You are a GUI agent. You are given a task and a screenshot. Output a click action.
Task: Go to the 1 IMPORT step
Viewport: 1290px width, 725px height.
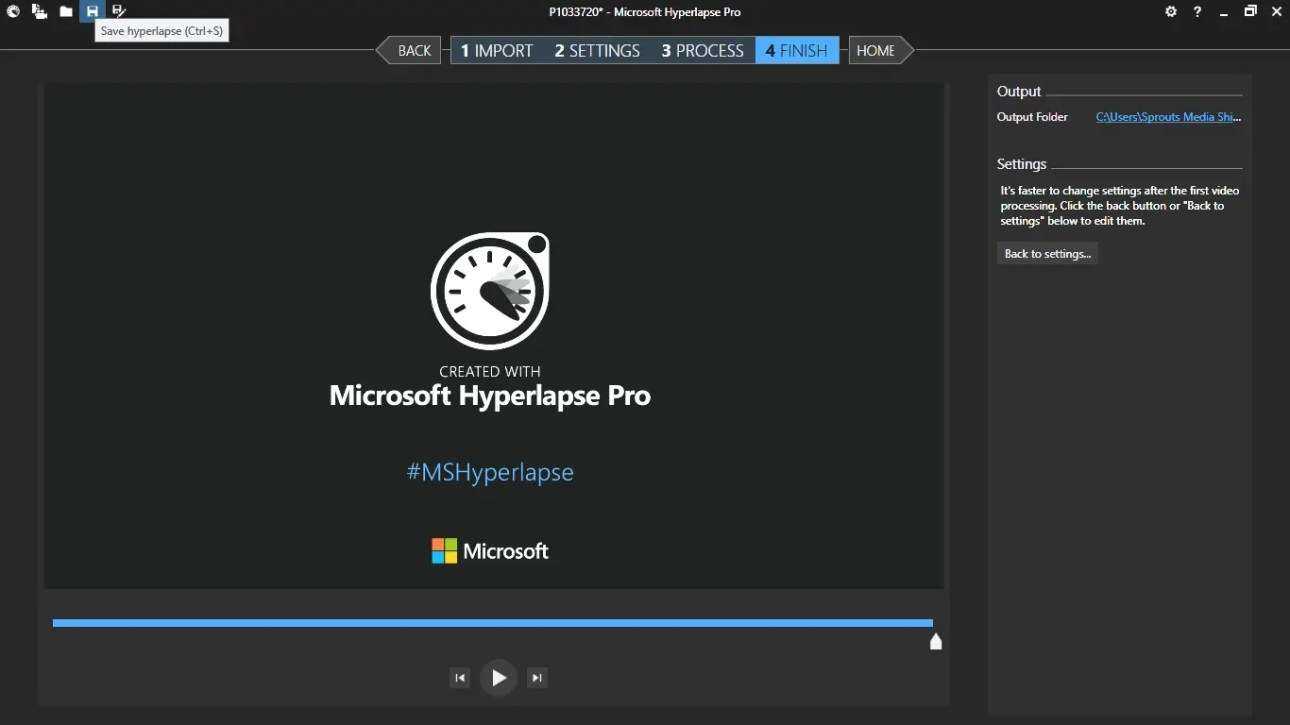pyautogui.click(x=497, y=50)
